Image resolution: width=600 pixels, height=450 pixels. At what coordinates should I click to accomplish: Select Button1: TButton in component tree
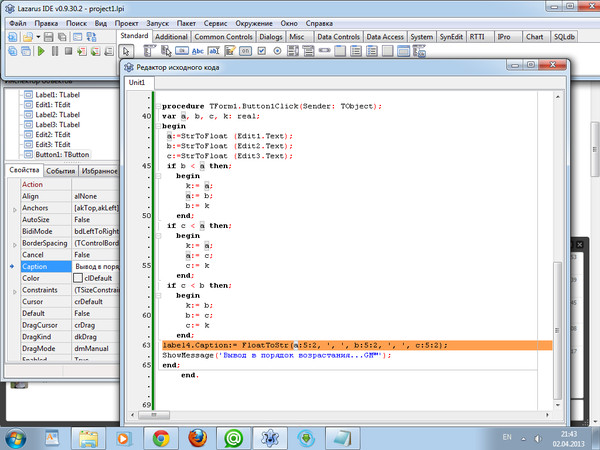click(x=62, y=156)
